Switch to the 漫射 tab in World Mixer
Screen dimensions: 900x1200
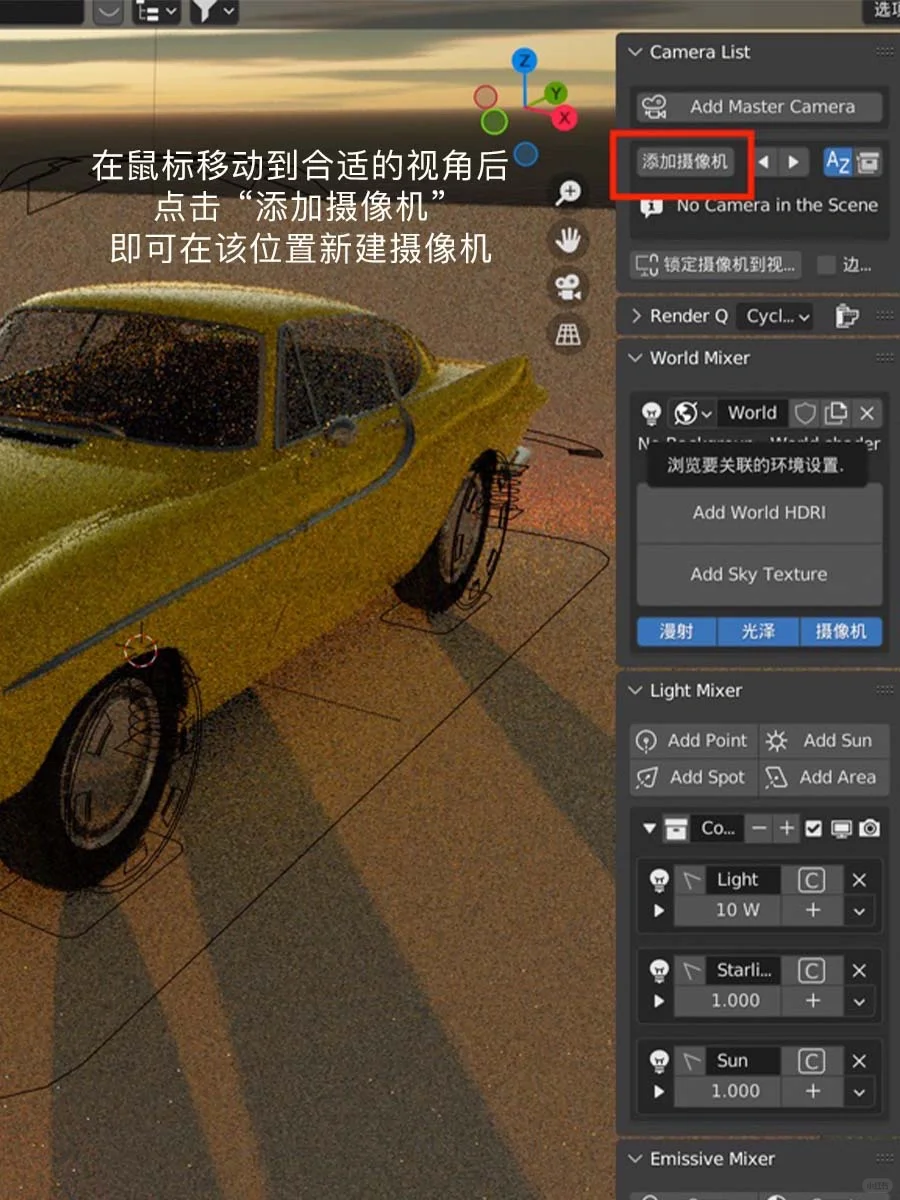676,631
